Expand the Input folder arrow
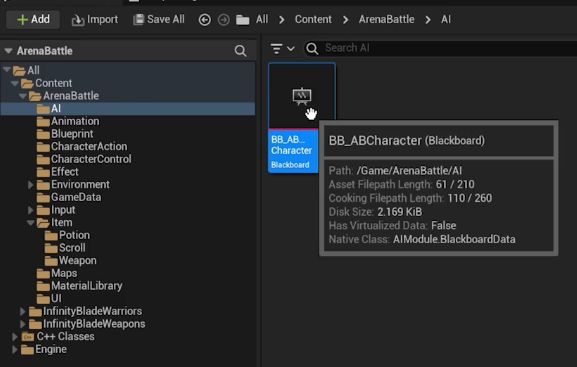The width and height of the screenshot is (577, 367). pyautogui.click(x=31, y=210)
